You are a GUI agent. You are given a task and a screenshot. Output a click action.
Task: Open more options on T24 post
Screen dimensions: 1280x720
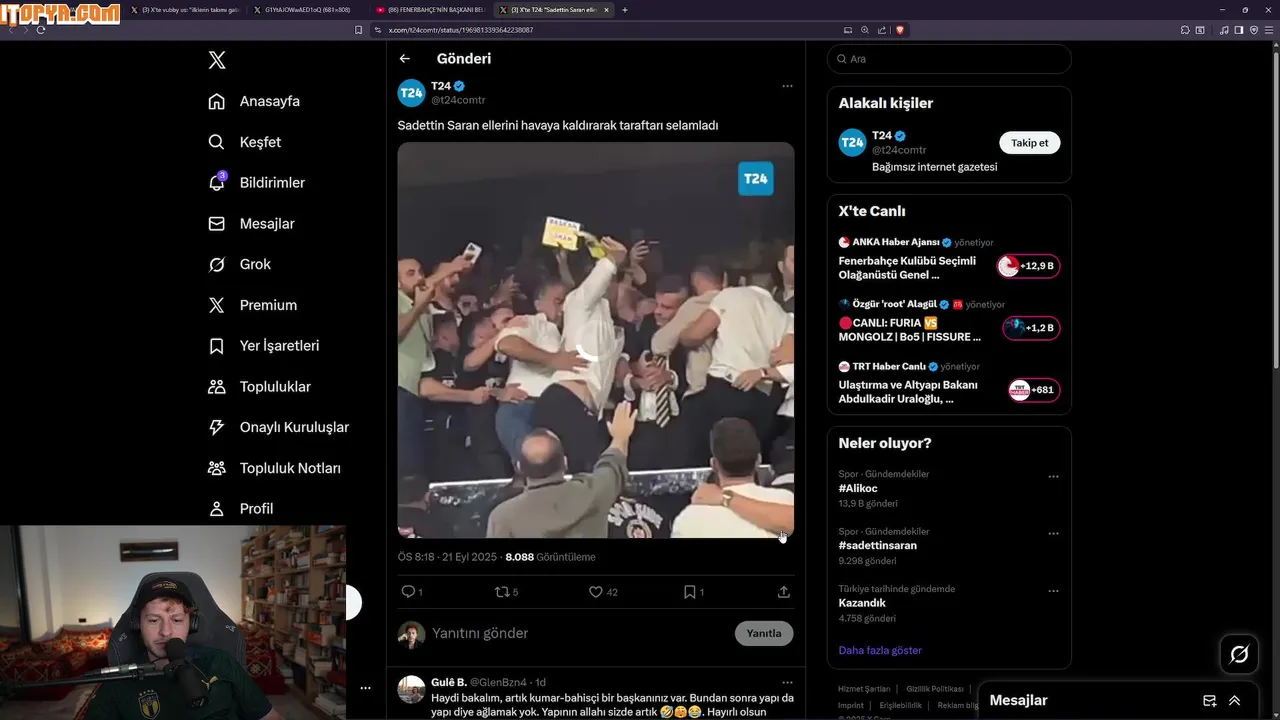point(787,86)
